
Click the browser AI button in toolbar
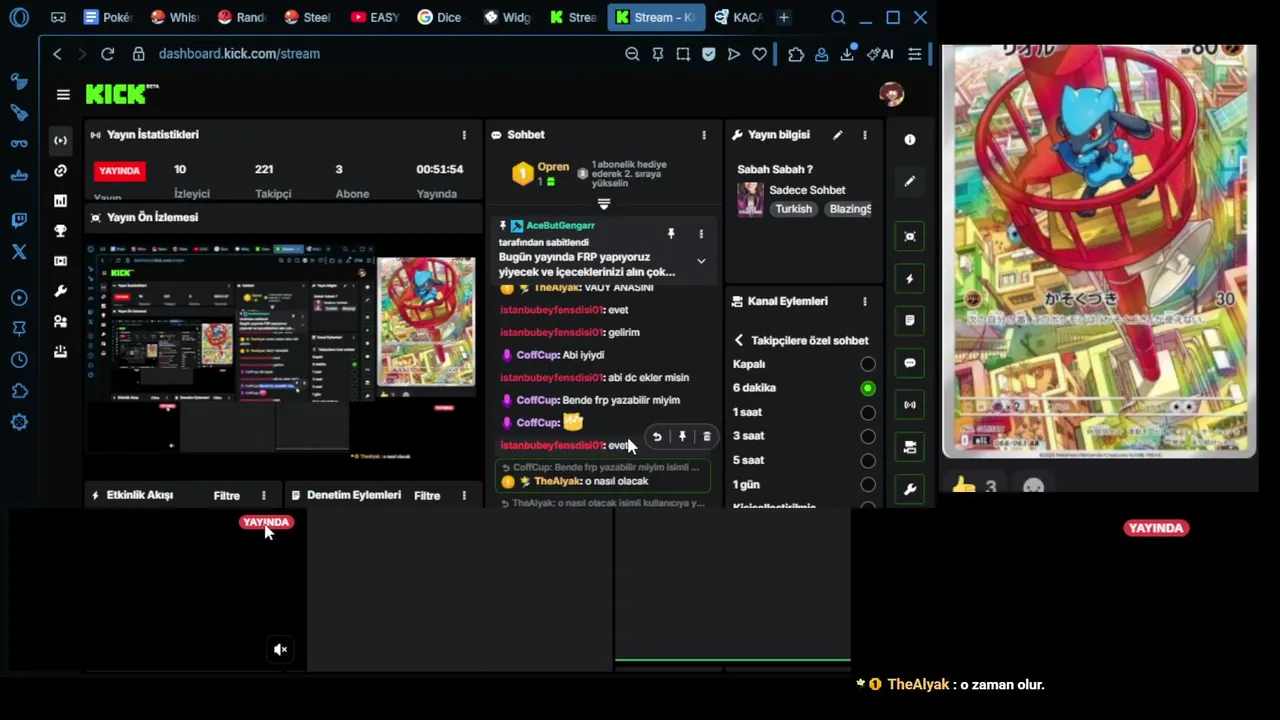point(881,54)
